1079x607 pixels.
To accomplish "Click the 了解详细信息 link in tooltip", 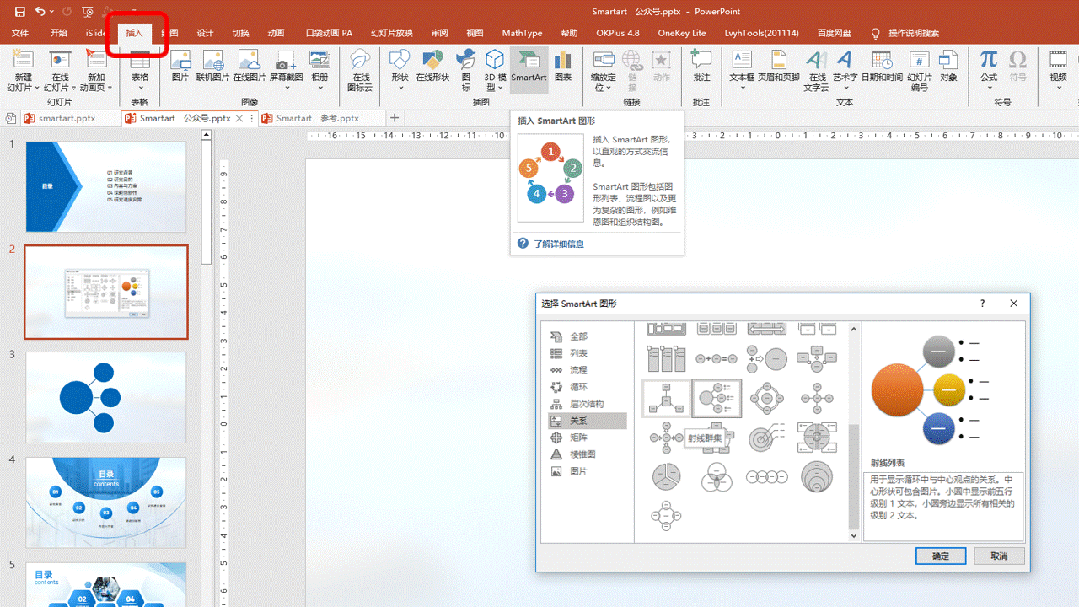I will (558, 244).
